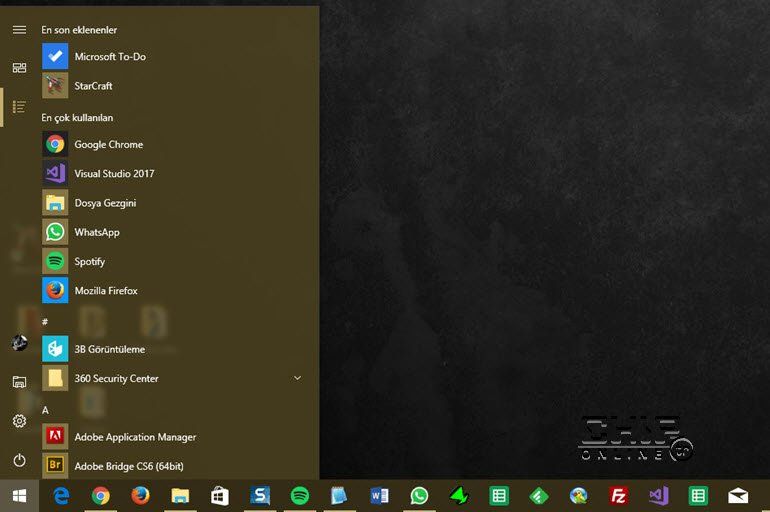Viewport: 770px width, 512px height.
Task: Open File Explorer from the taskbar
Action: pyautogui.click(x=180, y=496)
